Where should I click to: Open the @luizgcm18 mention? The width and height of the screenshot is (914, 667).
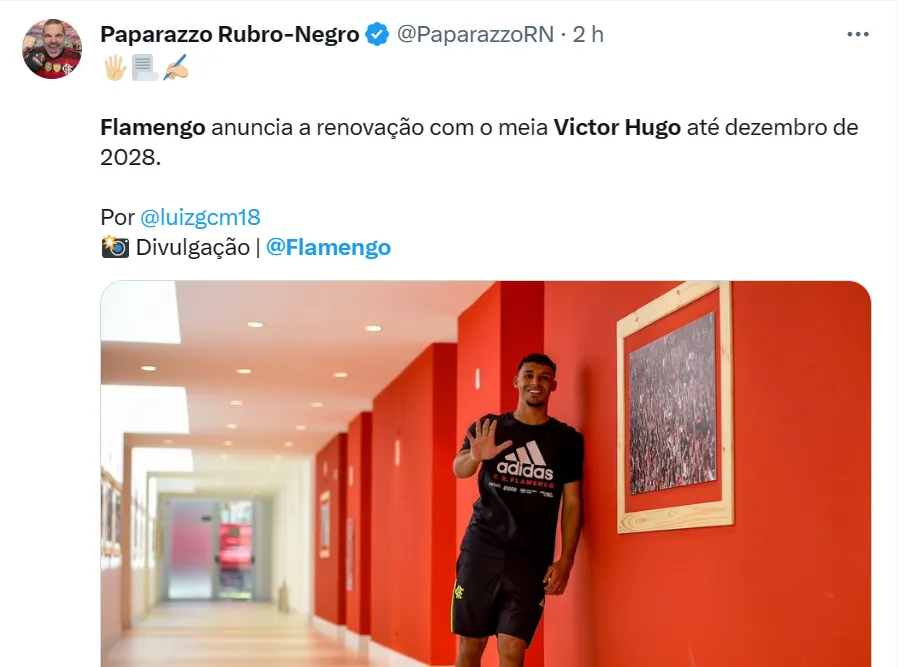(x=200, y=217)
